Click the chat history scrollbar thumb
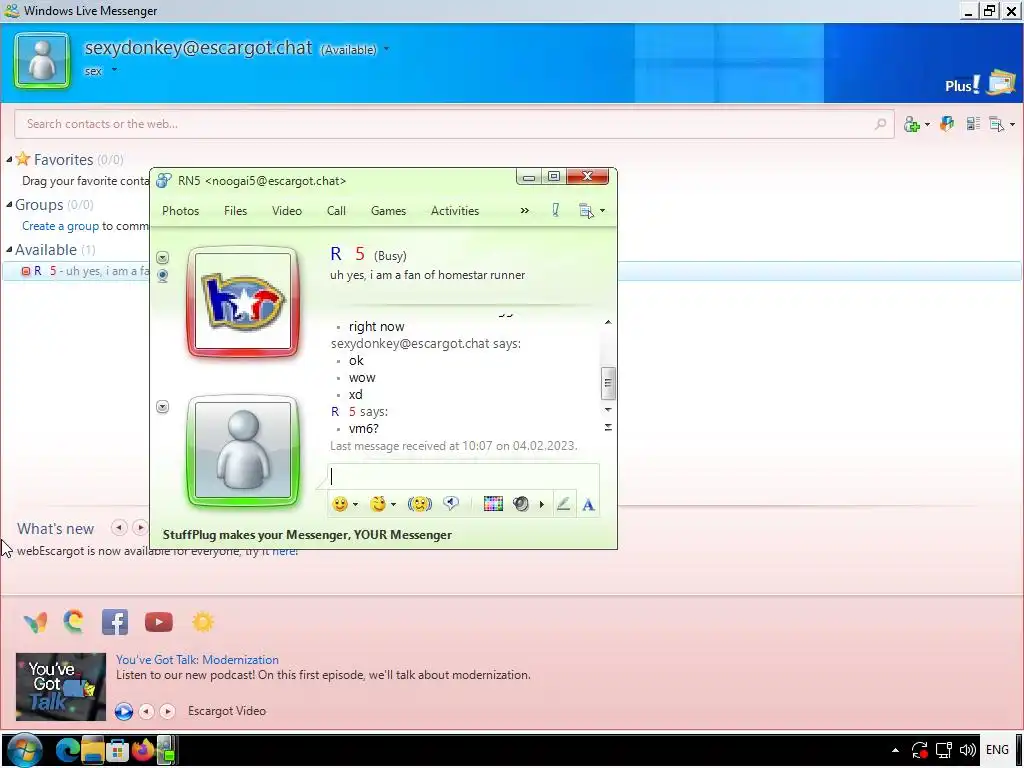Image resolution: width=1024 pixels, height=768 pixels. pos(608,383)
